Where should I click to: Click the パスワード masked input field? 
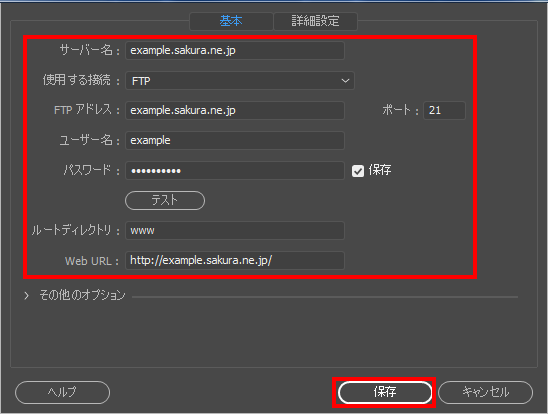235,170
